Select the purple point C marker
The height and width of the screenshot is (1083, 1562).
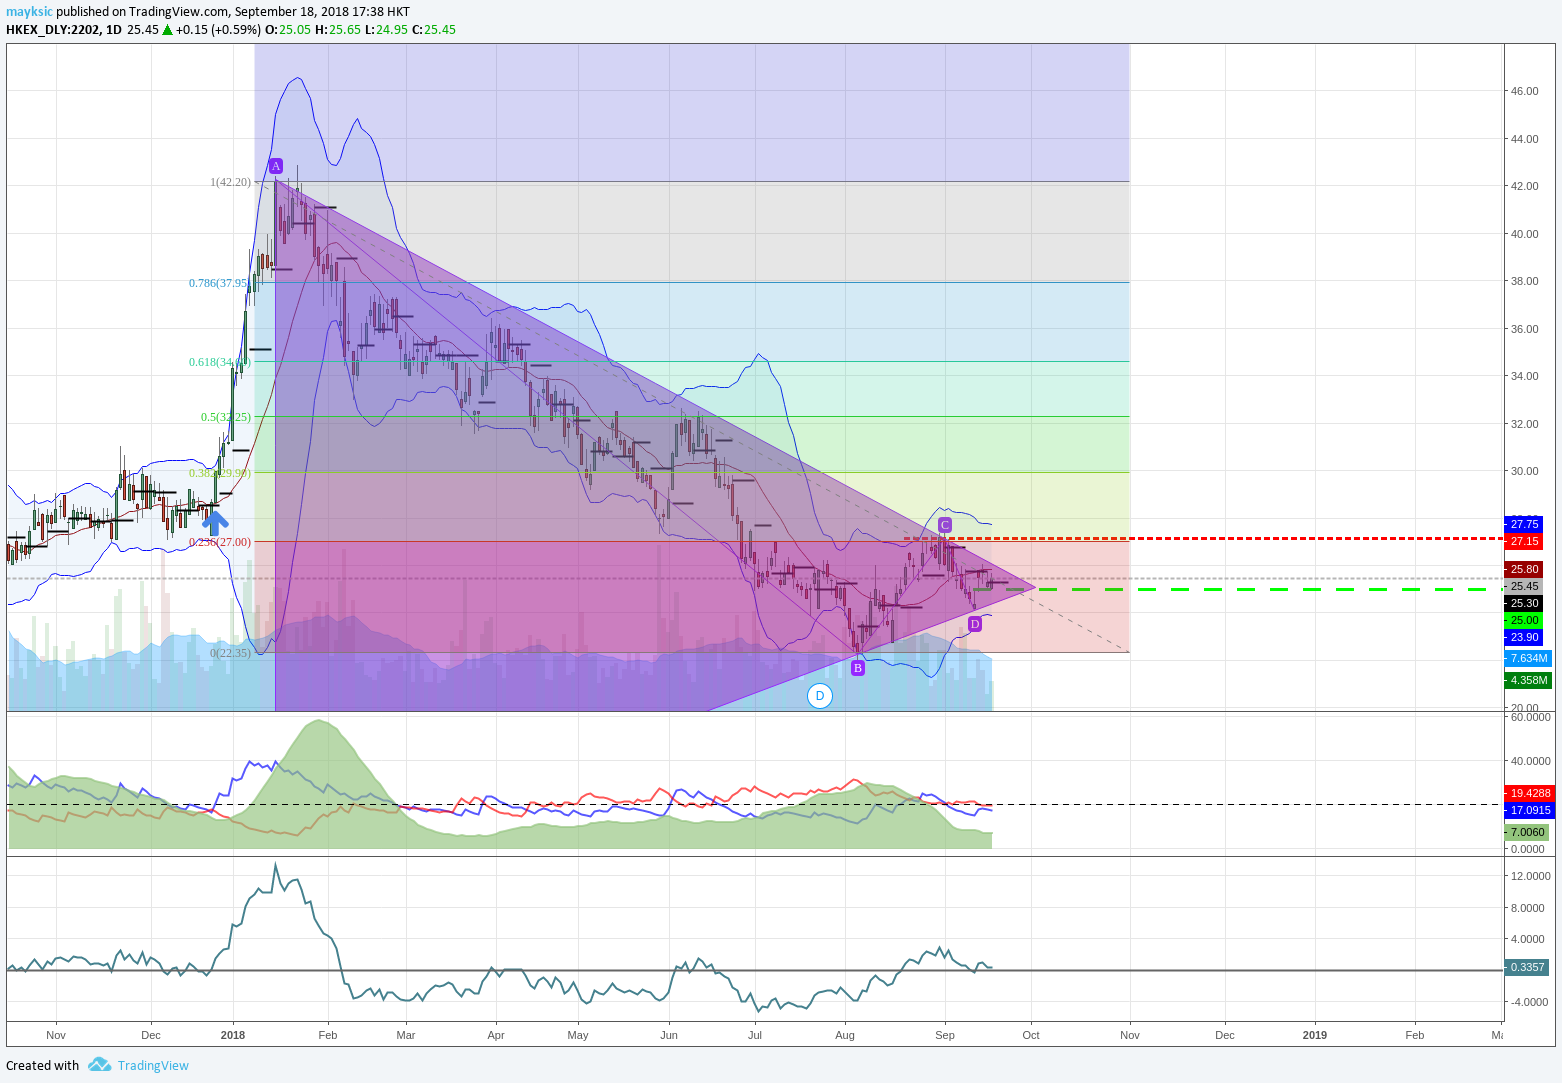click(x=945, y=525)
